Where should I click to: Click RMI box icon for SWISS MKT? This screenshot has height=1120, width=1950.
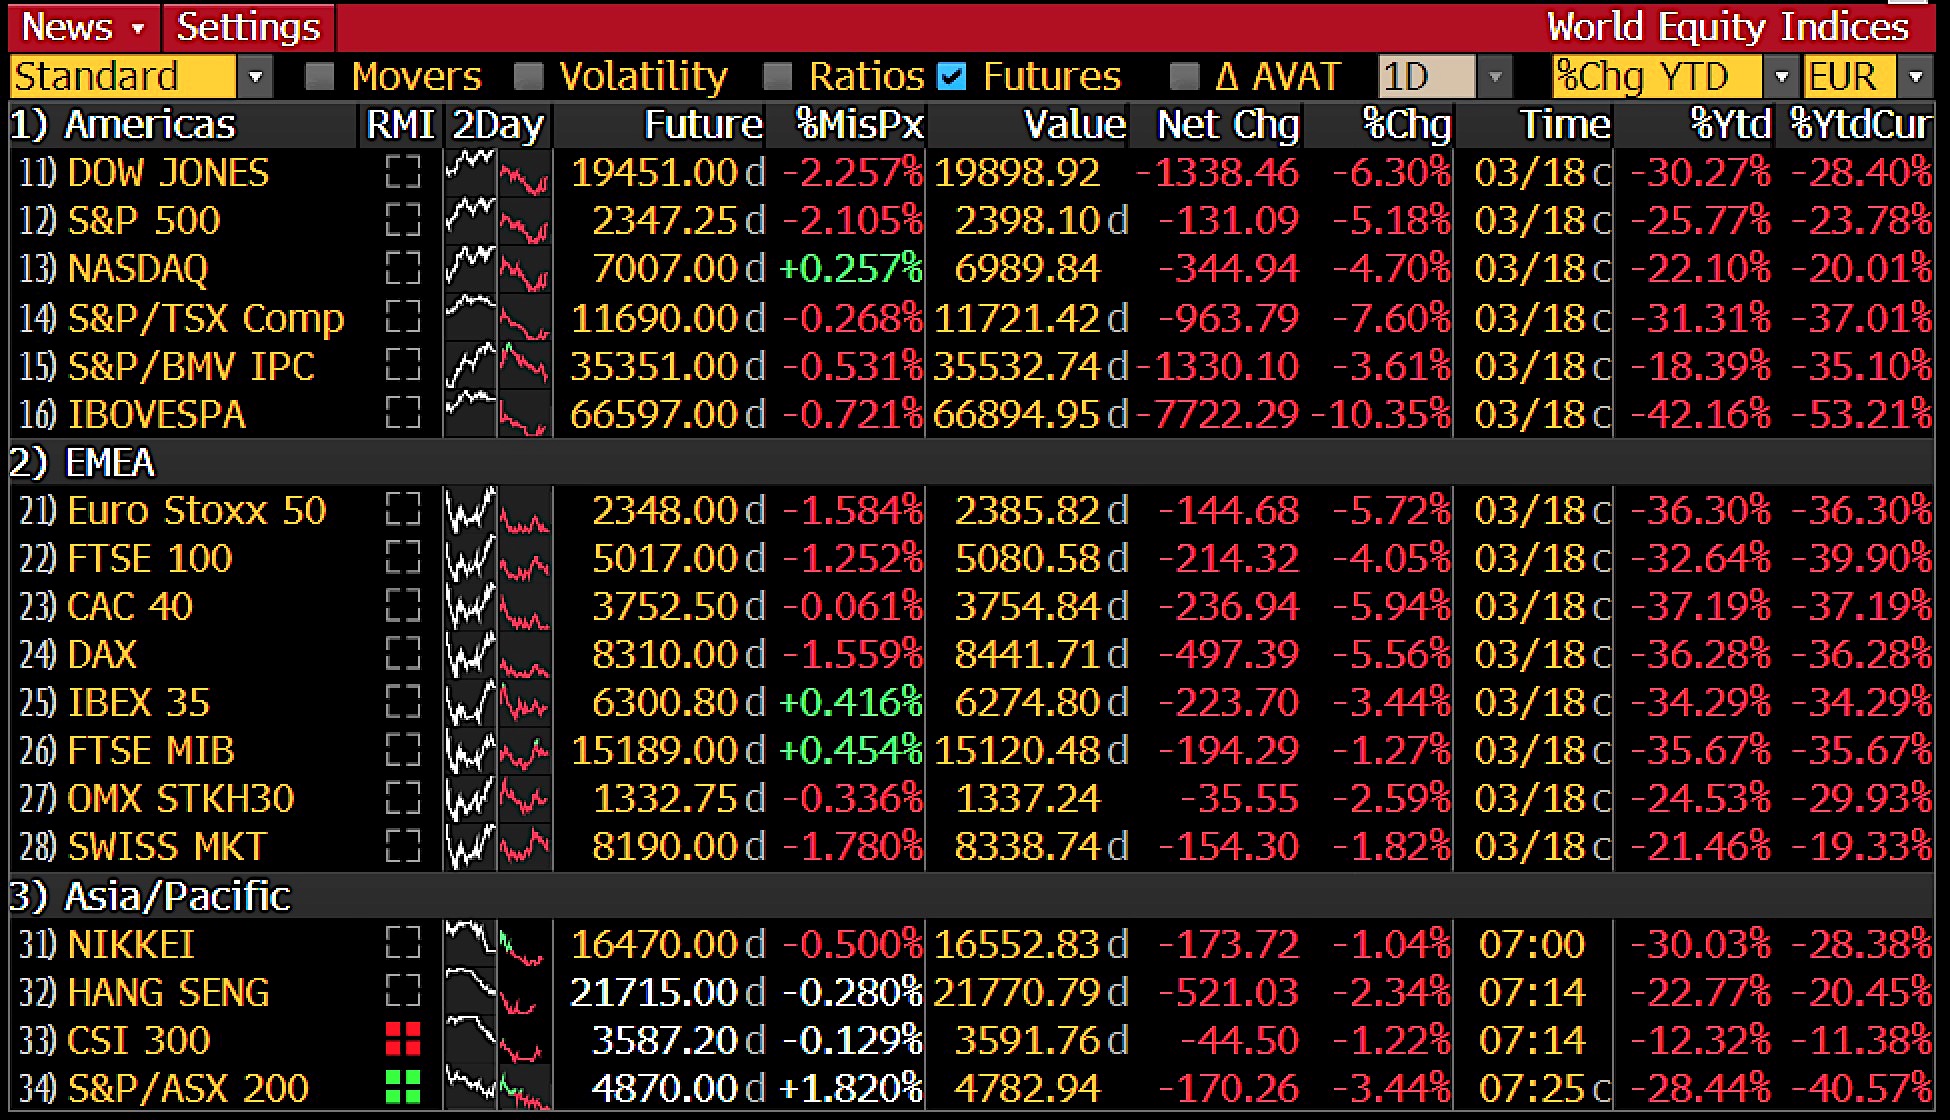pyautogui.click(x=403, y=847)
